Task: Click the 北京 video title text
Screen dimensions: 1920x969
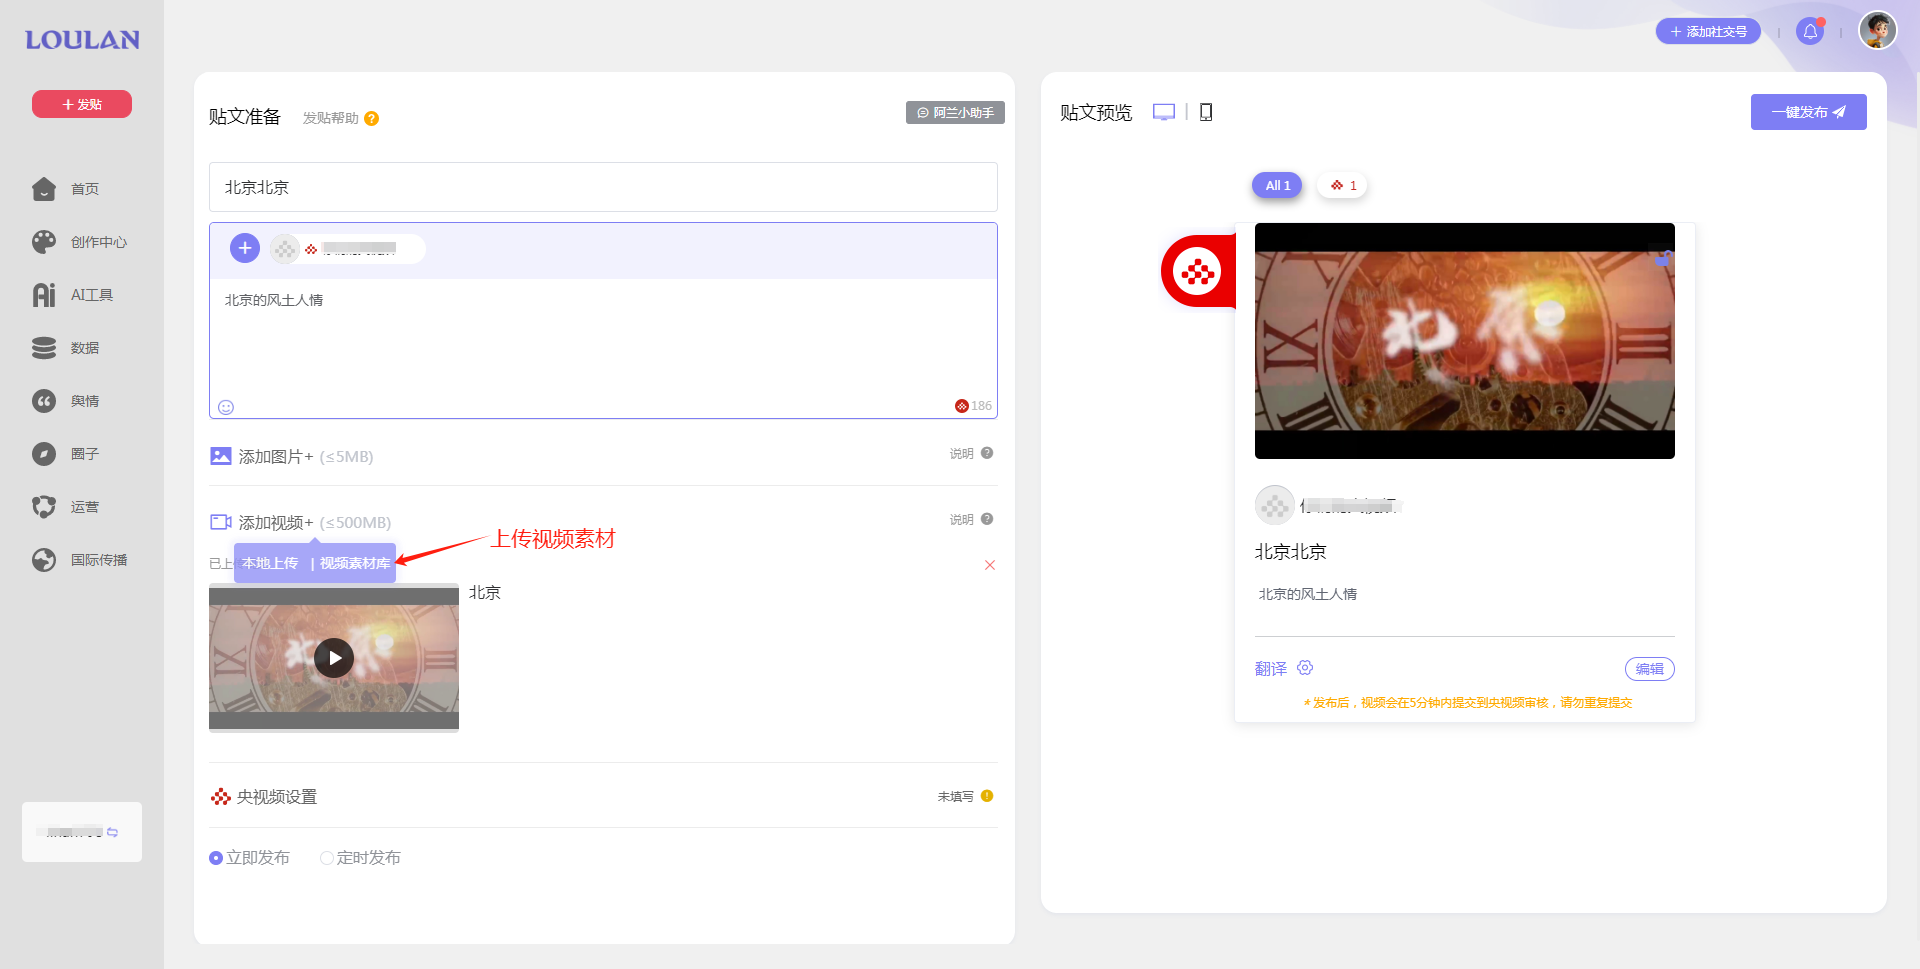Action: [x=485, y=593]
